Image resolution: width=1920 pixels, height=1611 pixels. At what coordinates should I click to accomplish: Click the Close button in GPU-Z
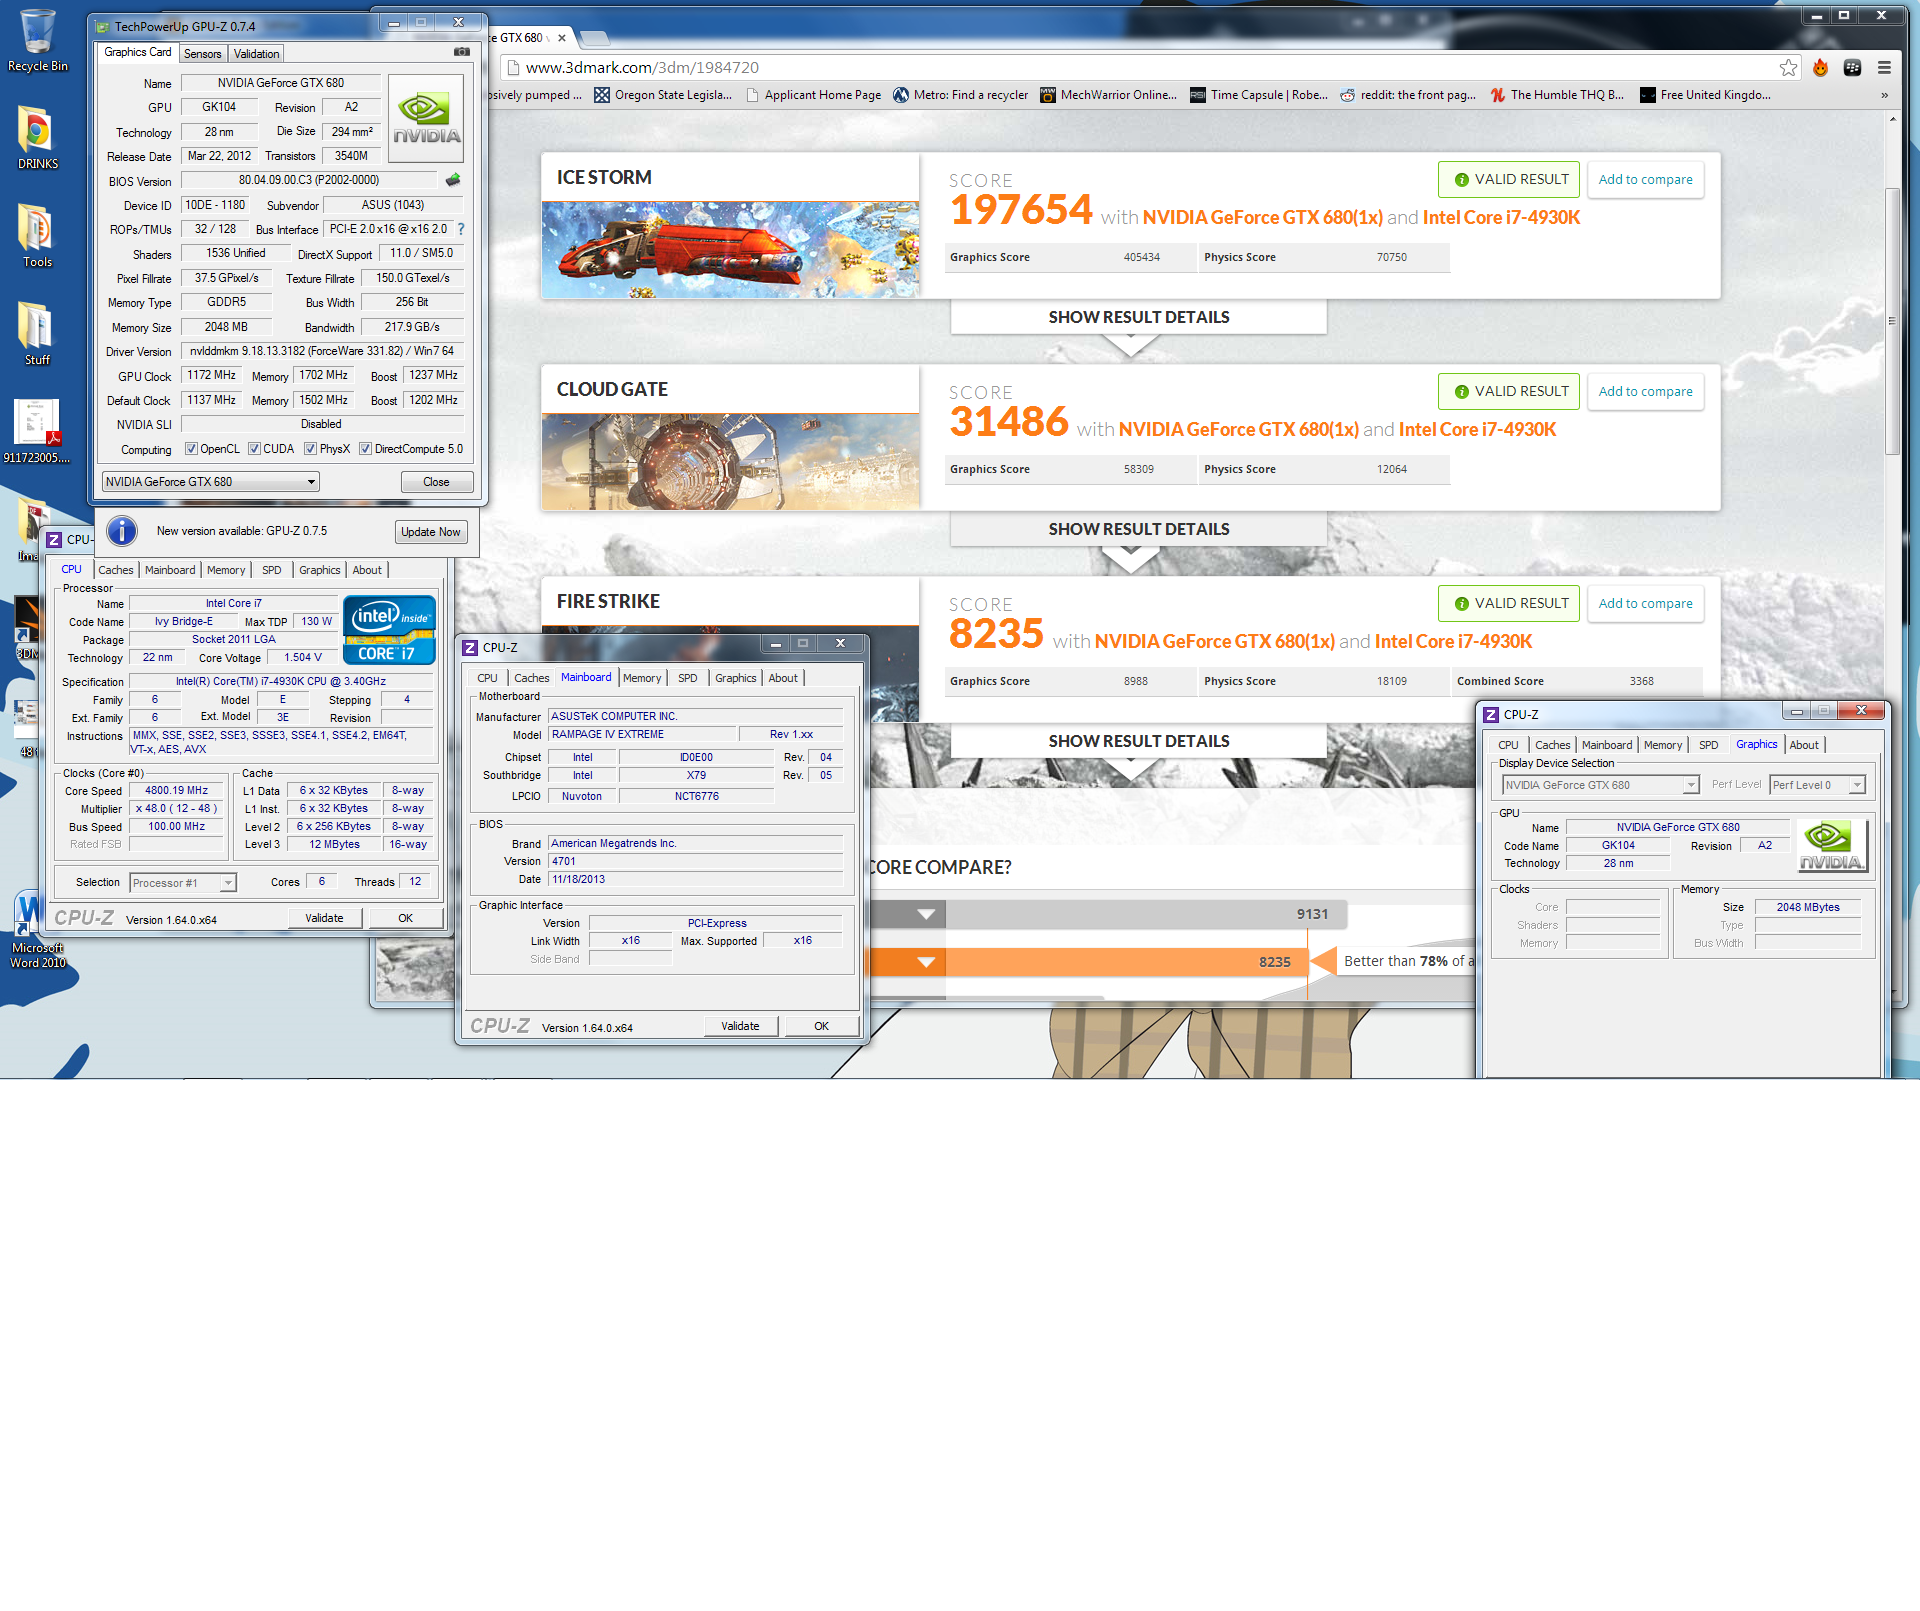point(436,482)
